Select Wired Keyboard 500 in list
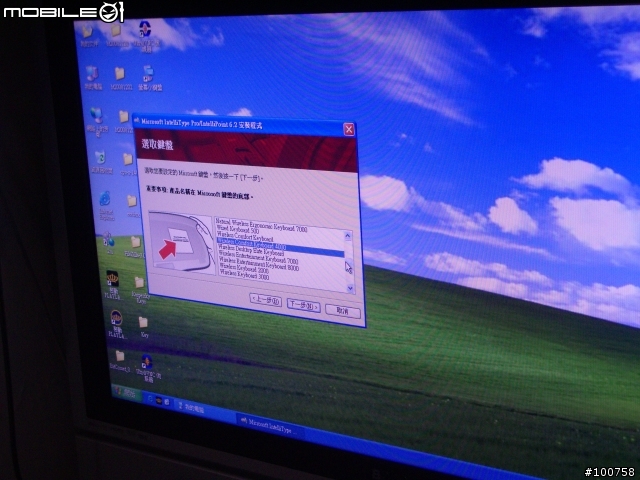The image size is (640, 480). 238,230
